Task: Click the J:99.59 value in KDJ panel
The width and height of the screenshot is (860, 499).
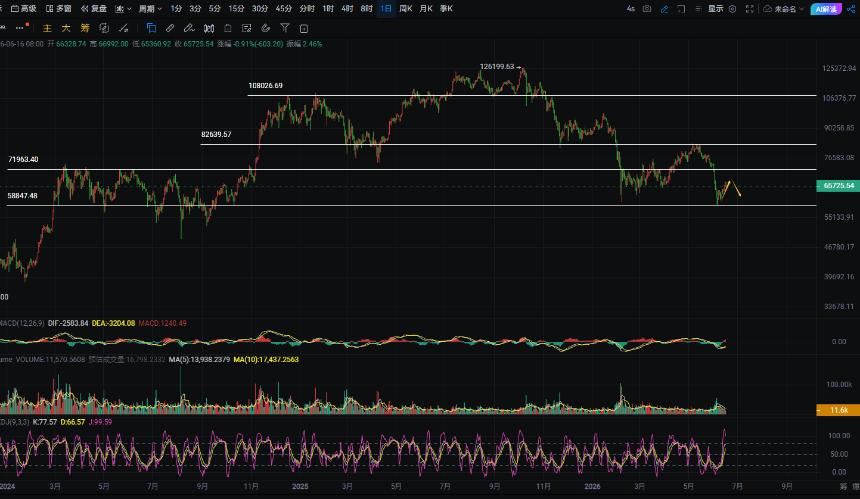Action: 100,422
